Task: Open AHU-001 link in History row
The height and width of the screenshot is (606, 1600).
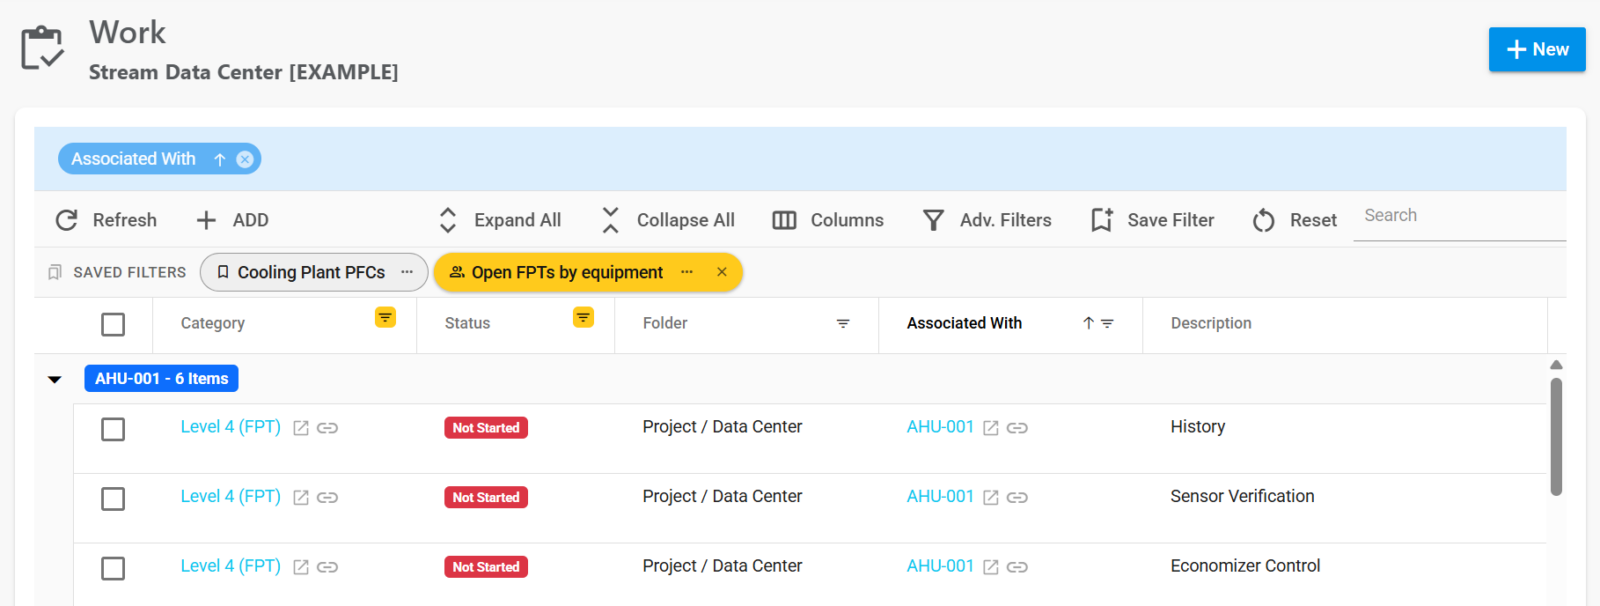Action: (940, 427)
